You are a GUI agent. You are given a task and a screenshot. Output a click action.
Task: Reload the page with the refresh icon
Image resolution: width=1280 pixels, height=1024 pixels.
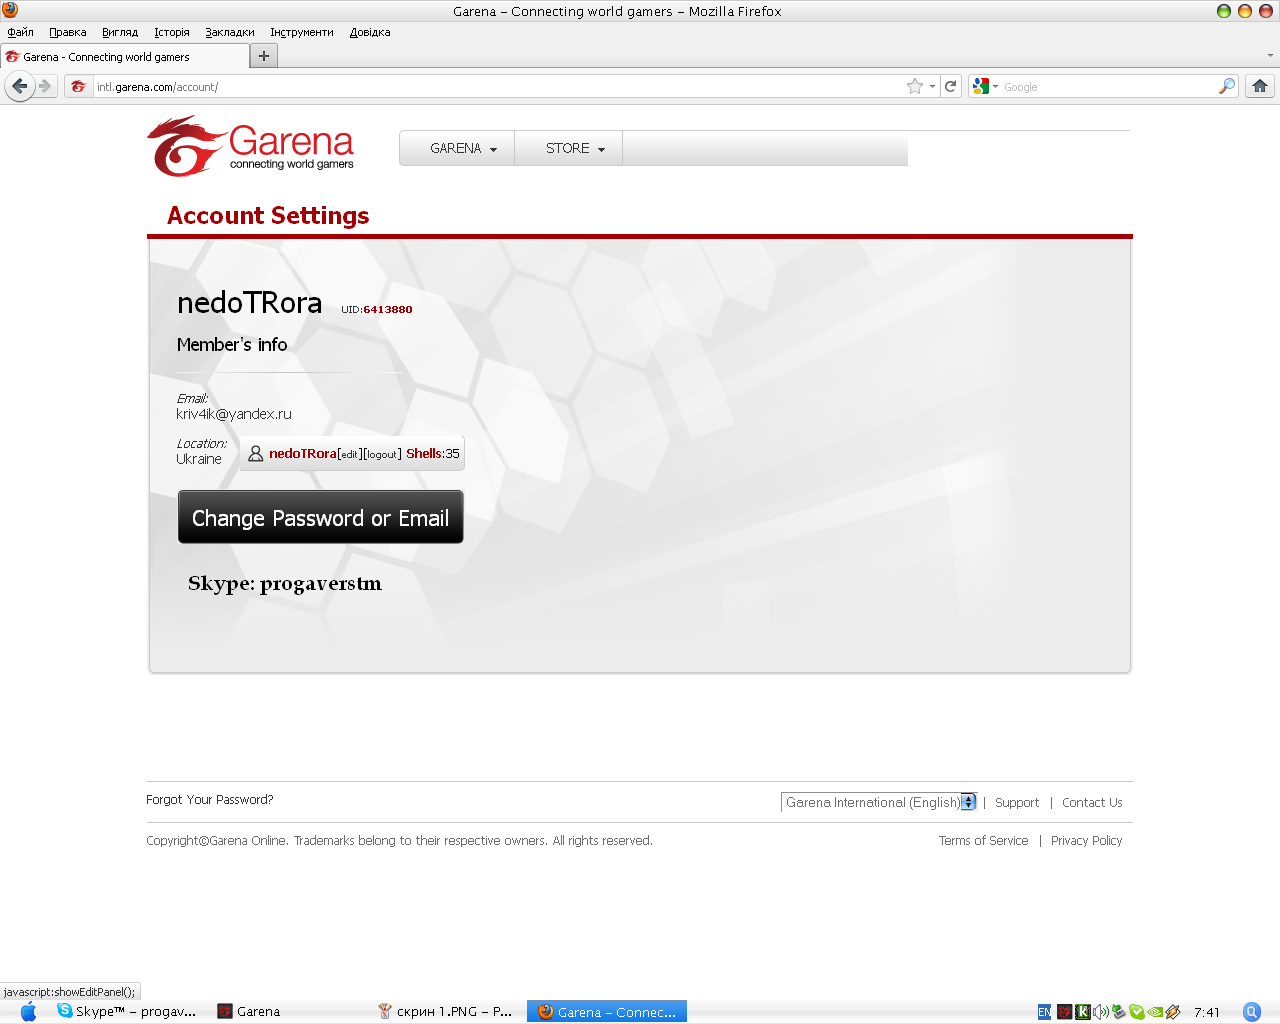click(951, 86)
